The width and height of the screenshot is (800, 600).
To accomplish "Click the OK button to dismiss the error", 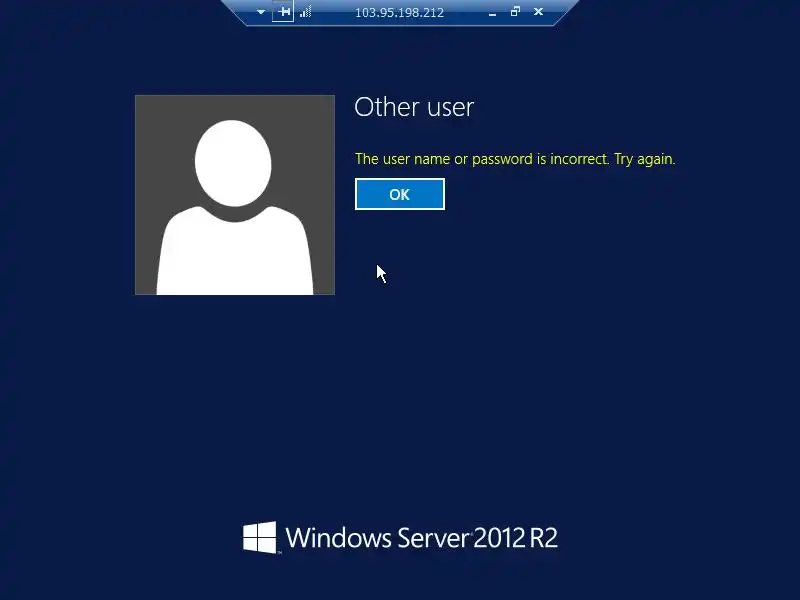I will [x=399, y=194].
